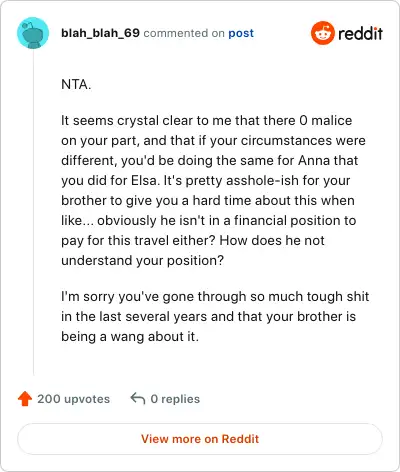Click the blah_blah_69 avatar icon
Viewport: 400px width, 472px height.
[33, 33]
